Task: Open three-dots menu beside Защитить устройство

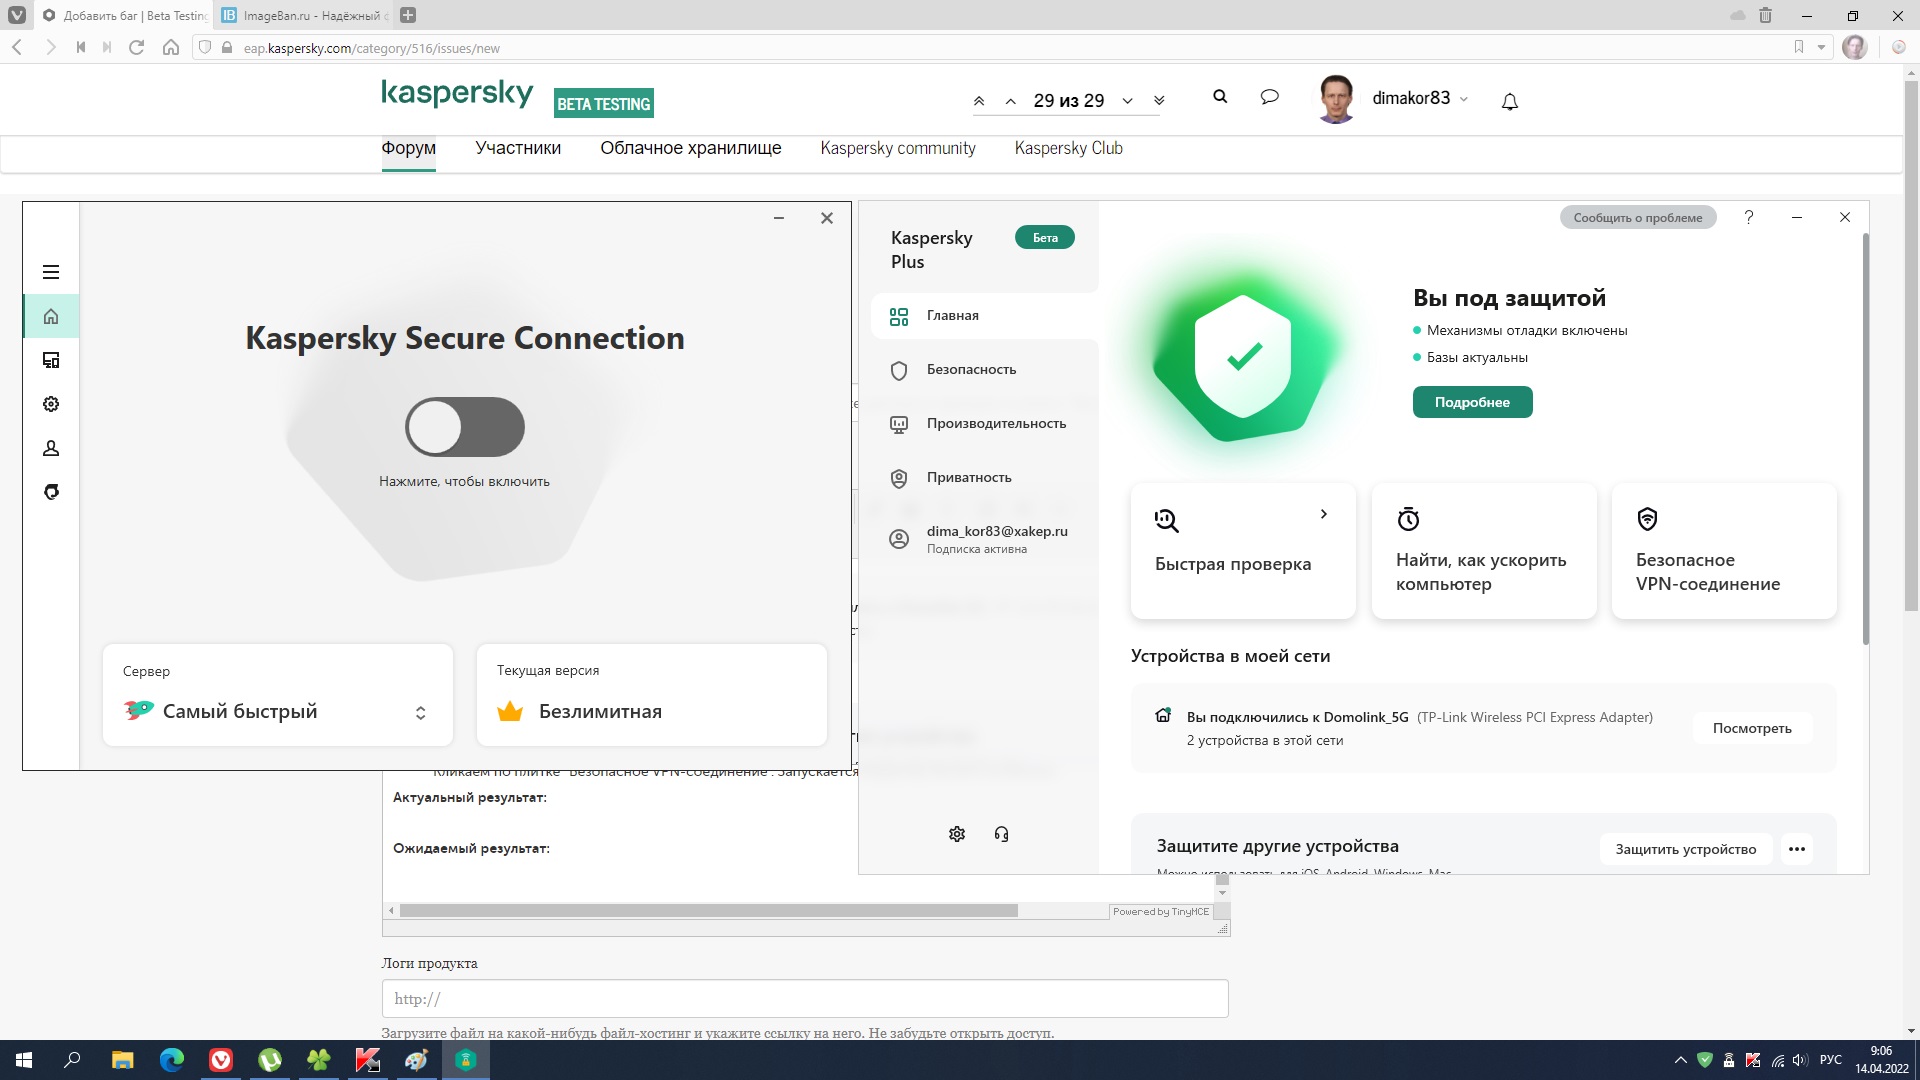Action: (x=1797, y=849)
